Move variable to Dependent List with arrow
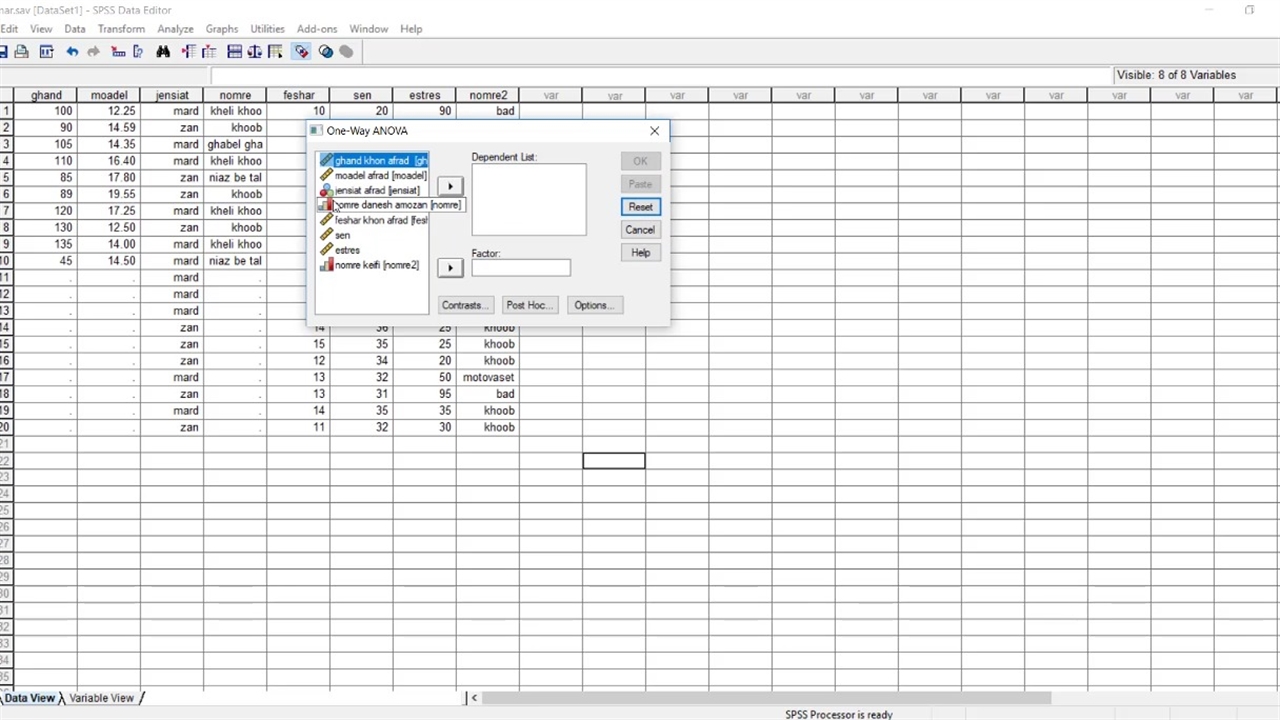The image size is (1280, 720). (450, 186)
